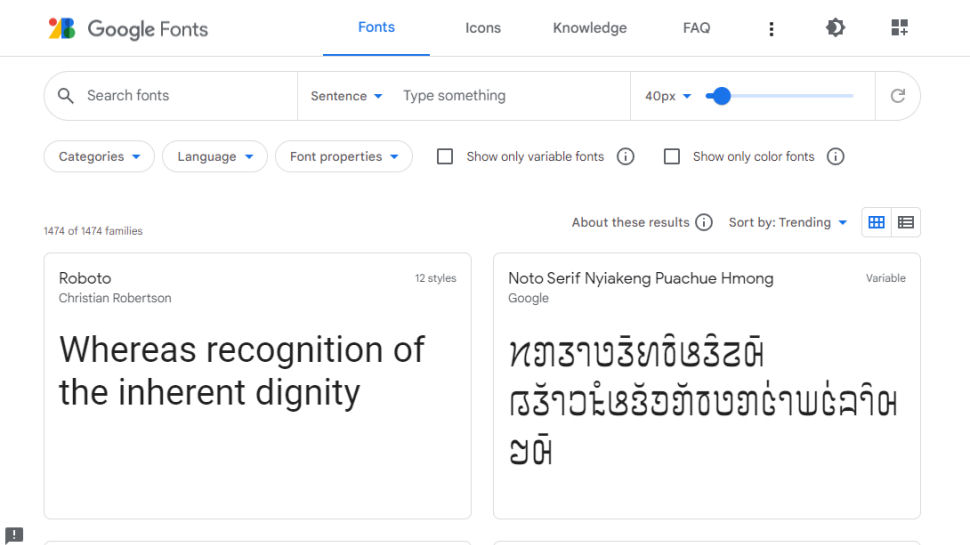Toggle the dark theme icon

[x=835, y=28]
